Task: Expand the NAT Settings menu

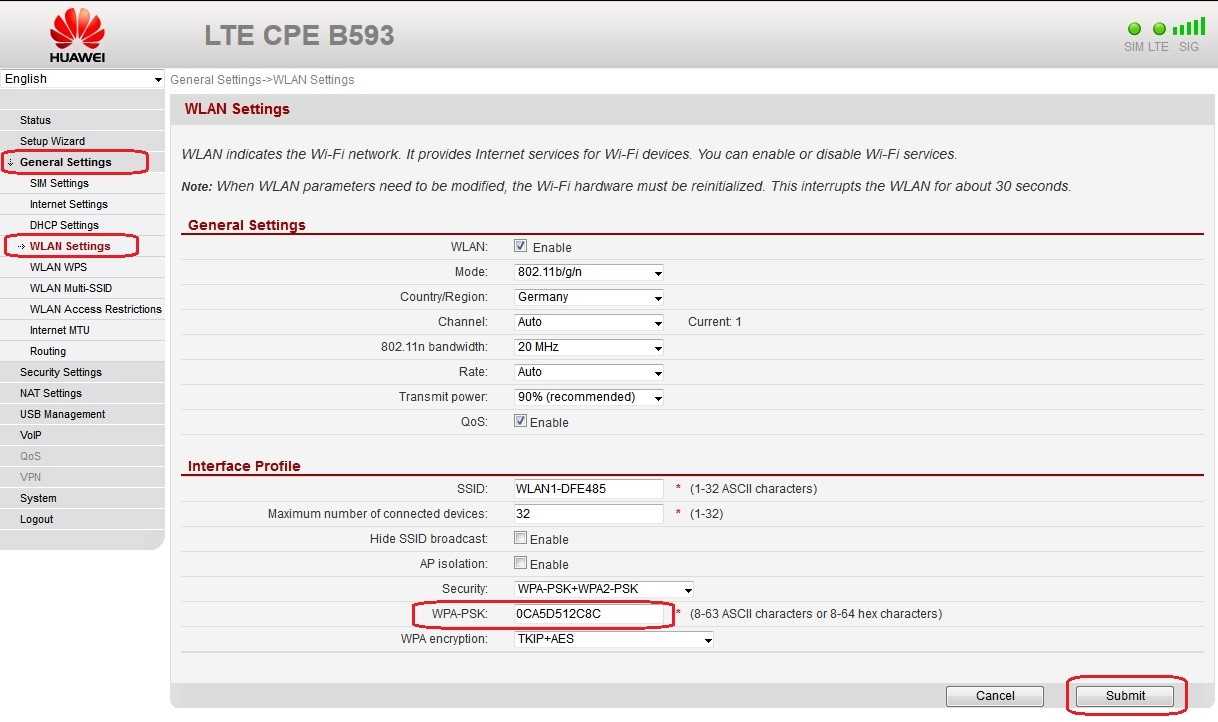Action: point(51,393)
